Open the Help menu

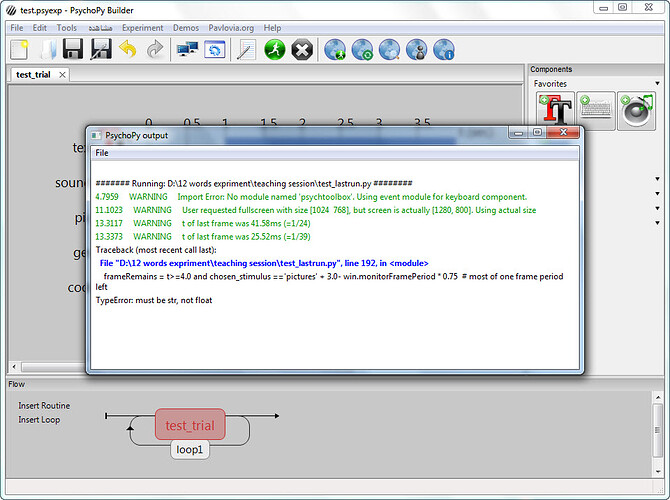click(272, 28)
